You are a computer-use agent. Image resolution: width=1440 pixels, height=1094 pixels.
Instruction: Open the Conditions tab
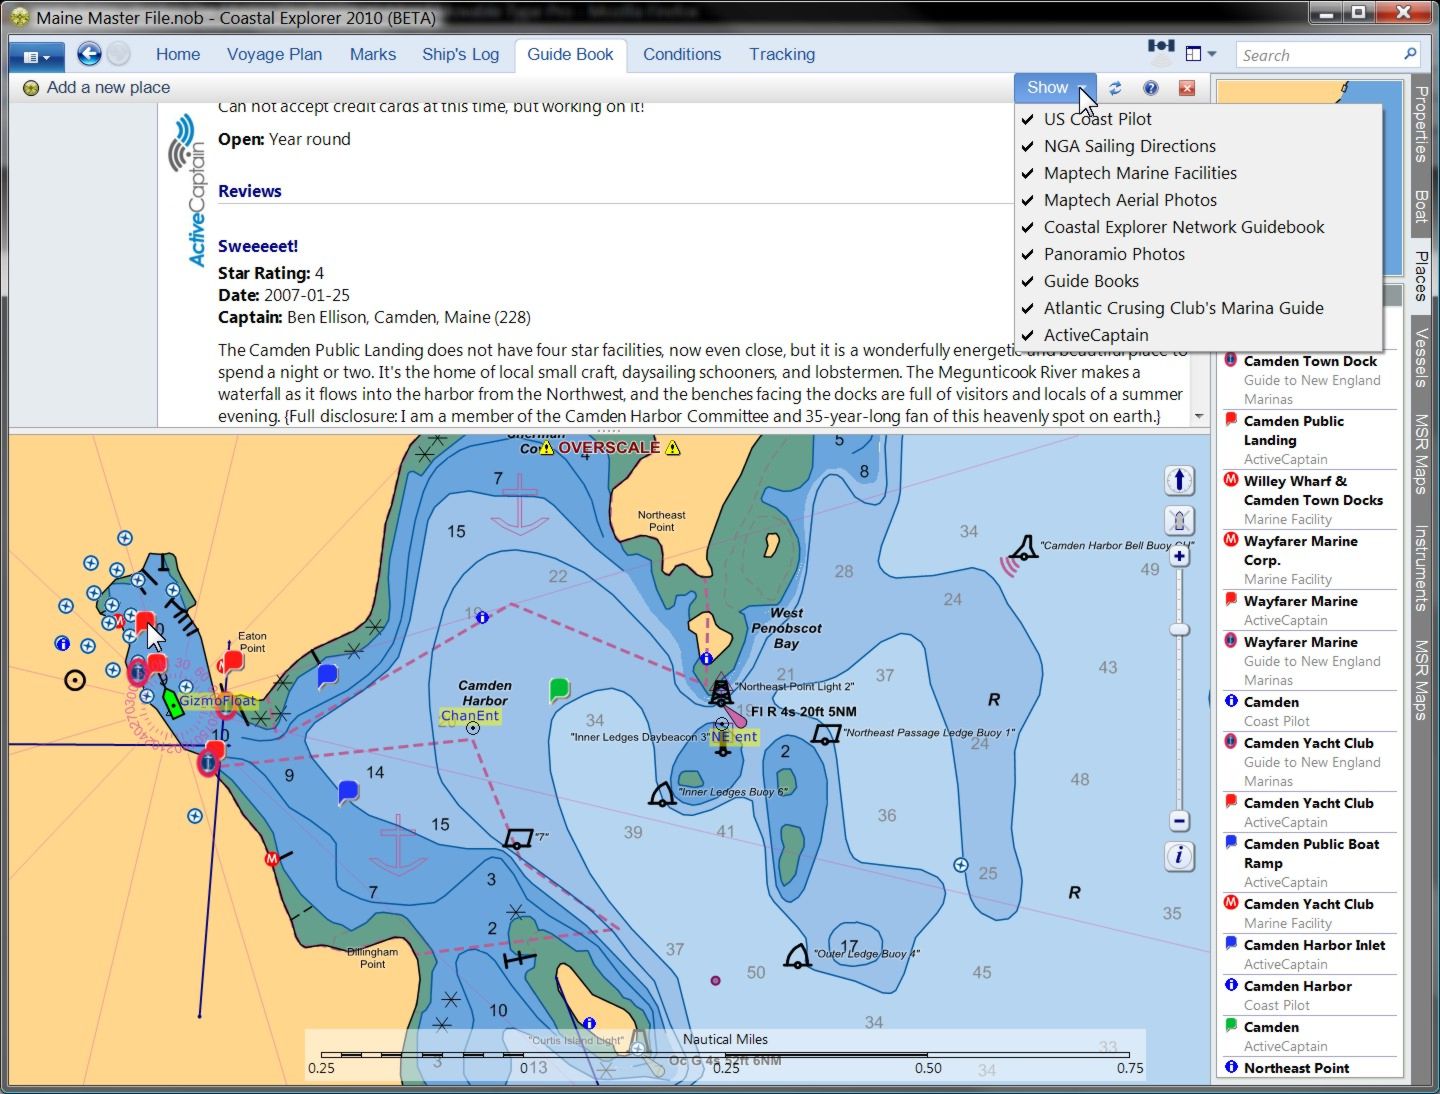[x=682, y=54]
